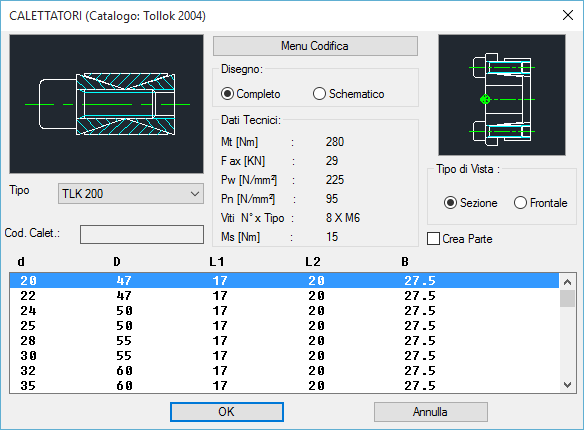The height and width of the screenshot is (430, 584).
Task: Open the Menu Codifica button
Action: pyautogui.click(x=315, y=46)
